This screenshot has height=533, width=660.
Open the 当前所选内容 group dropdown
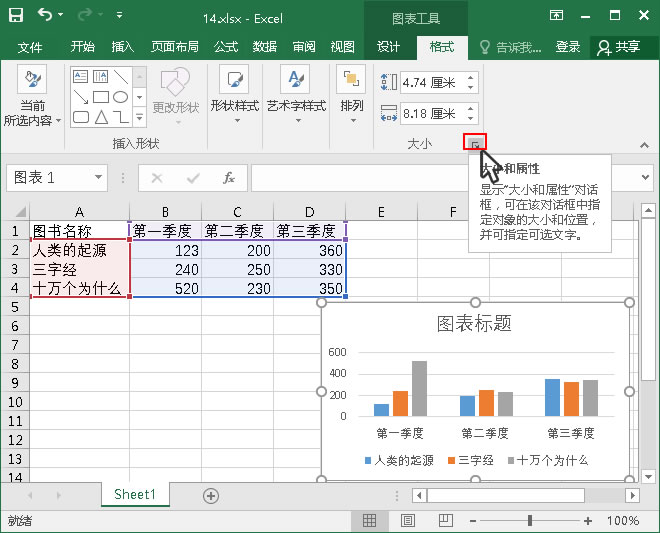(x=32, y=96)
